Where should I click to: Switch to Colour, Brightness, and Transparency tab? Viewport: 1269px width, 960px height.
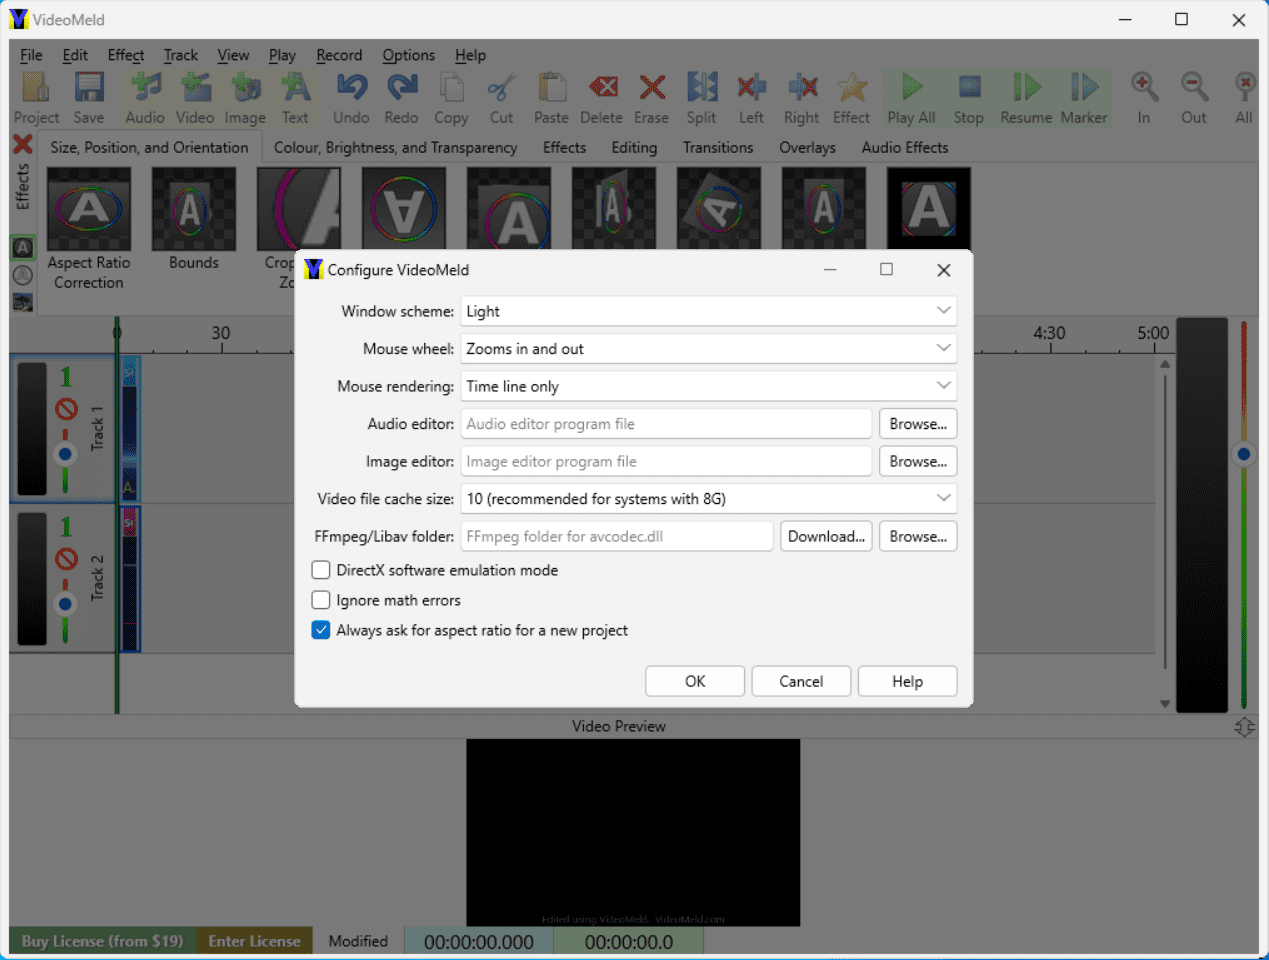(396, 147)
